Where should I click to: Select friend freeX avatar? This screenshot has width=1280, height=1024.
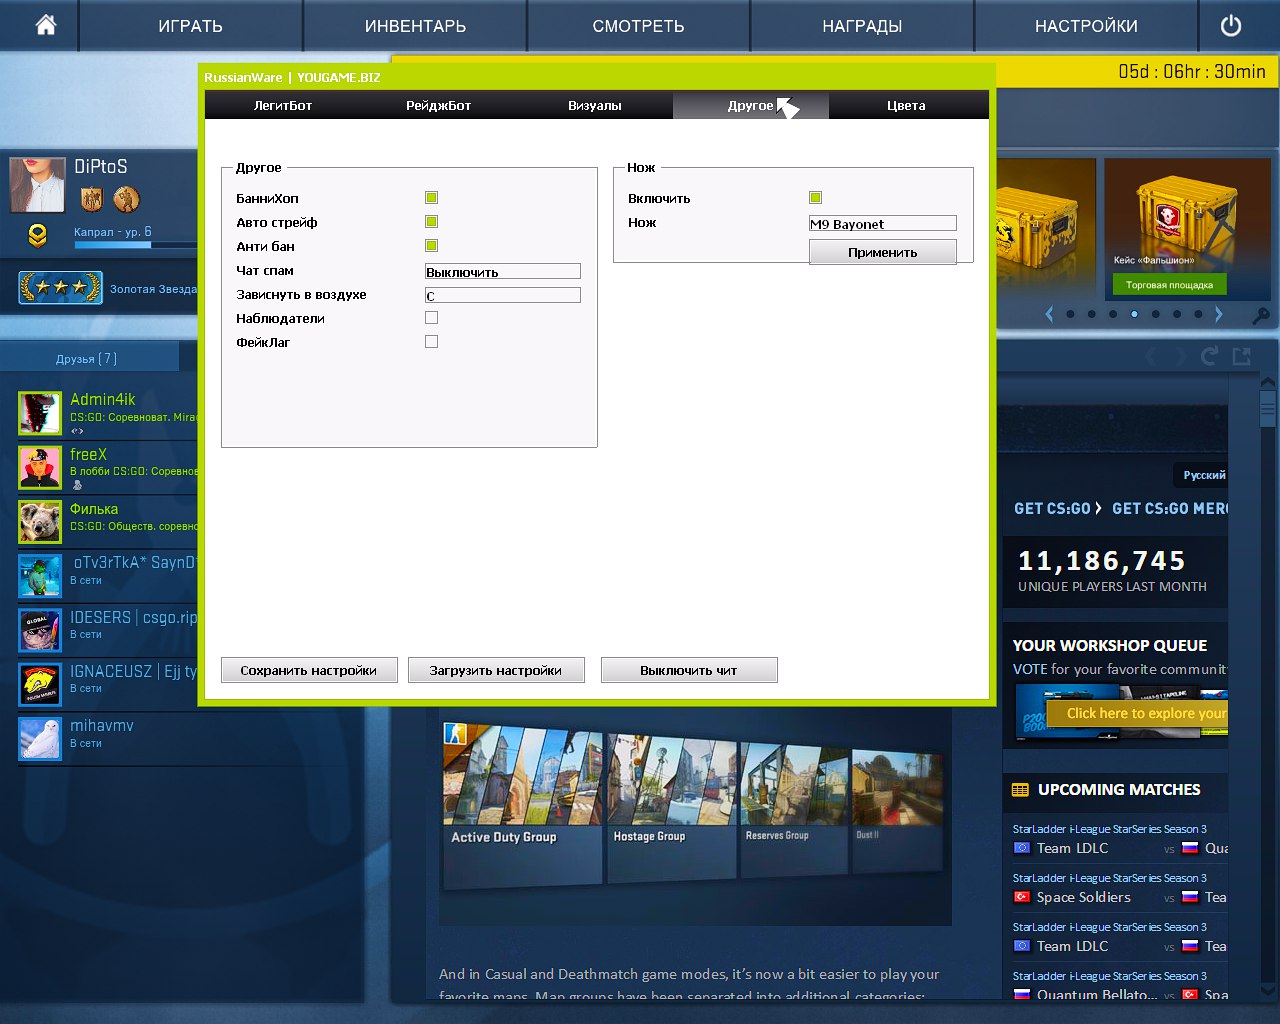[x=40, y=468]
